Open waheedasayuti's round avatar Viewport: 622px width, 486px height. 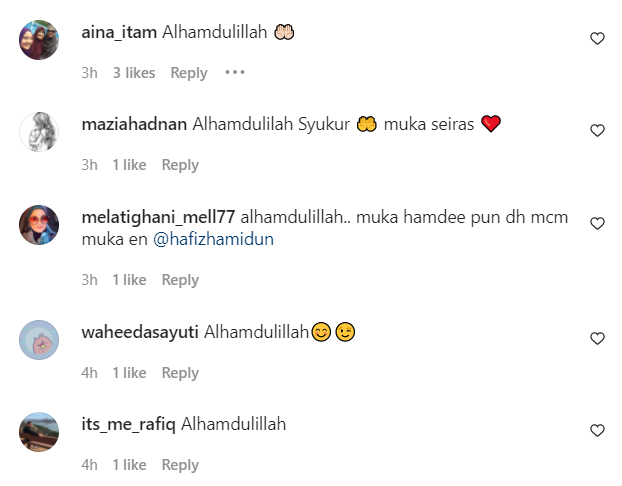click(39, 340)
